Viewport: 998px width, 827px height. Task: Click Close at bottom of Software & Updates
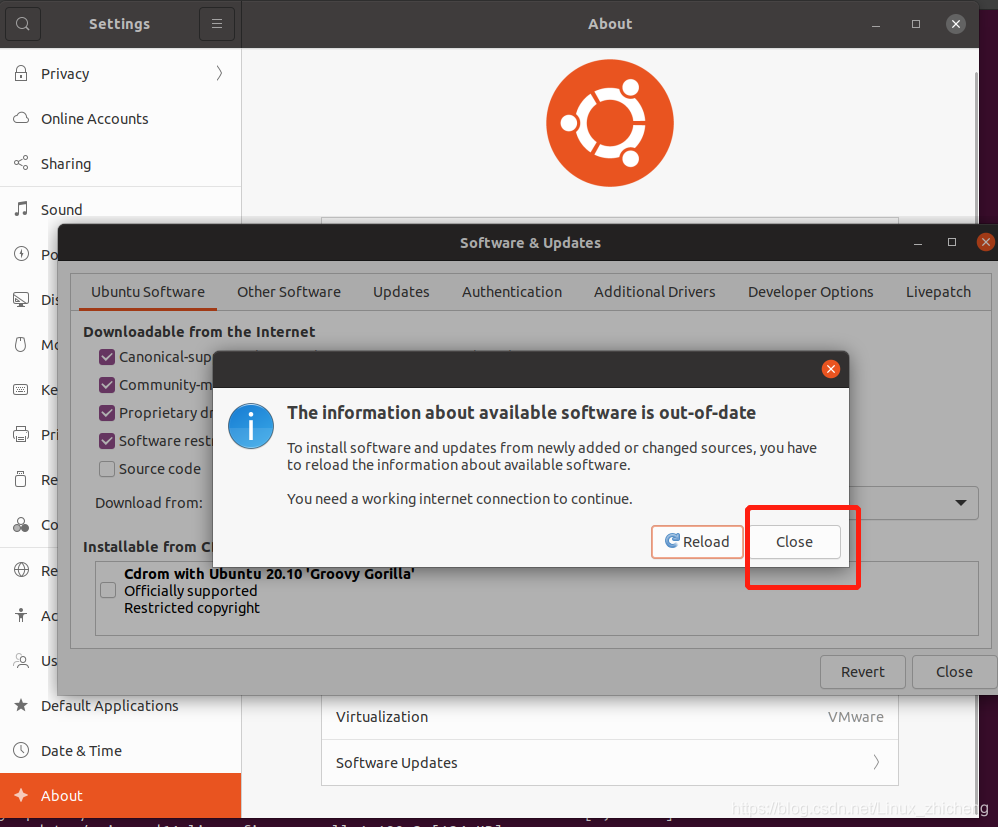pos(954,672)
